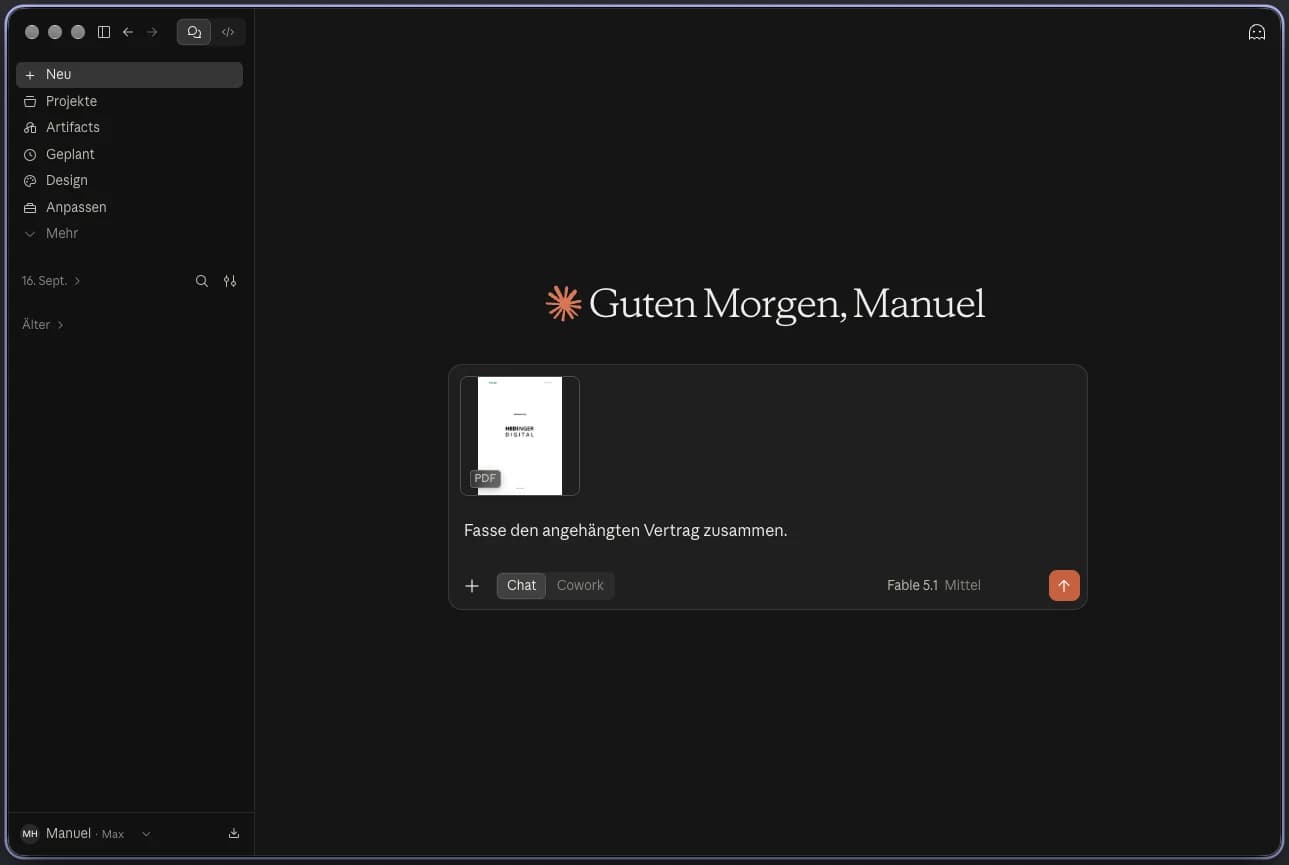1289x865 pixels.
Task: Expand the 16. Sept. chat group
Action: click(51, 281)
